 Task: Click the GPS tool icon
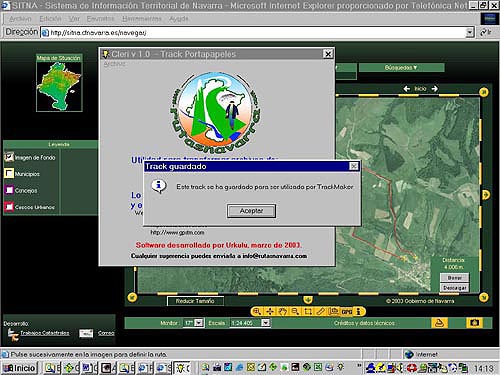[347, 312]
